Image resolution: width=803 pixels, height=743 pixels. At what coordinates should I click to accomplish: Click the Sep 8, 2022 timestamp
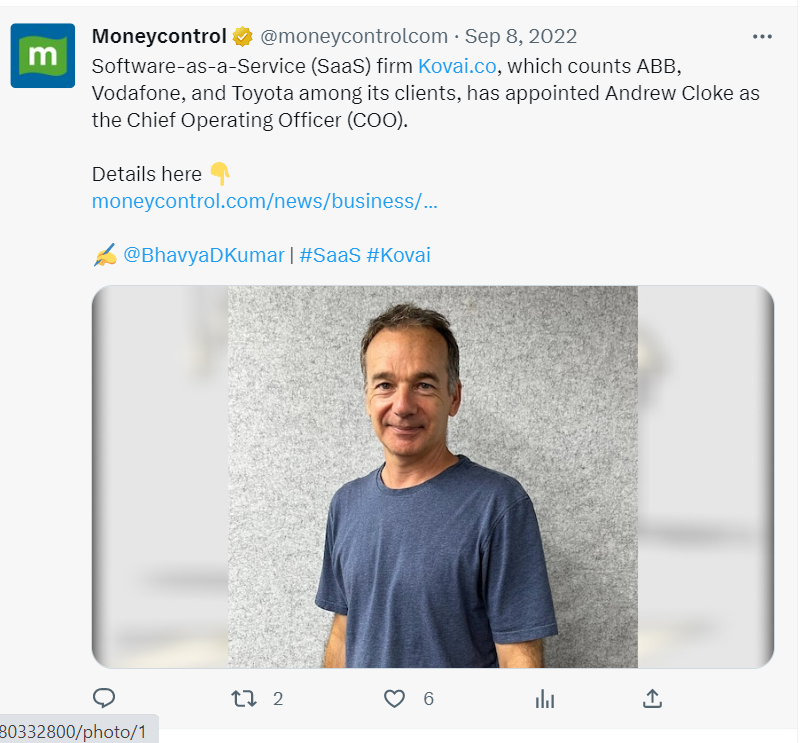(x=521, y=37)
